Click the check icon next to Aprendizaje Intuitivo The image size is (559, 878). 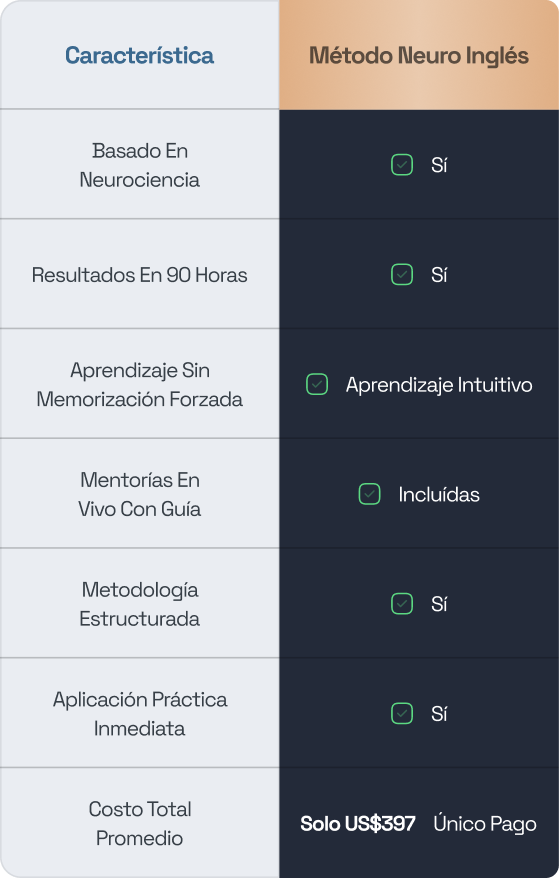(317, 384)
